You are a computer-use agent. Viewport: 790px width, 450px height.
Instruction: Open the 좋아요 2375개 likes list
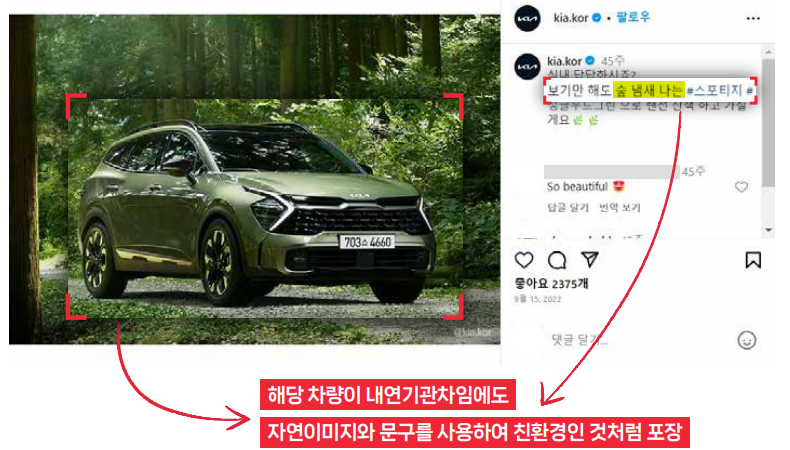click(x=551, y=284)
